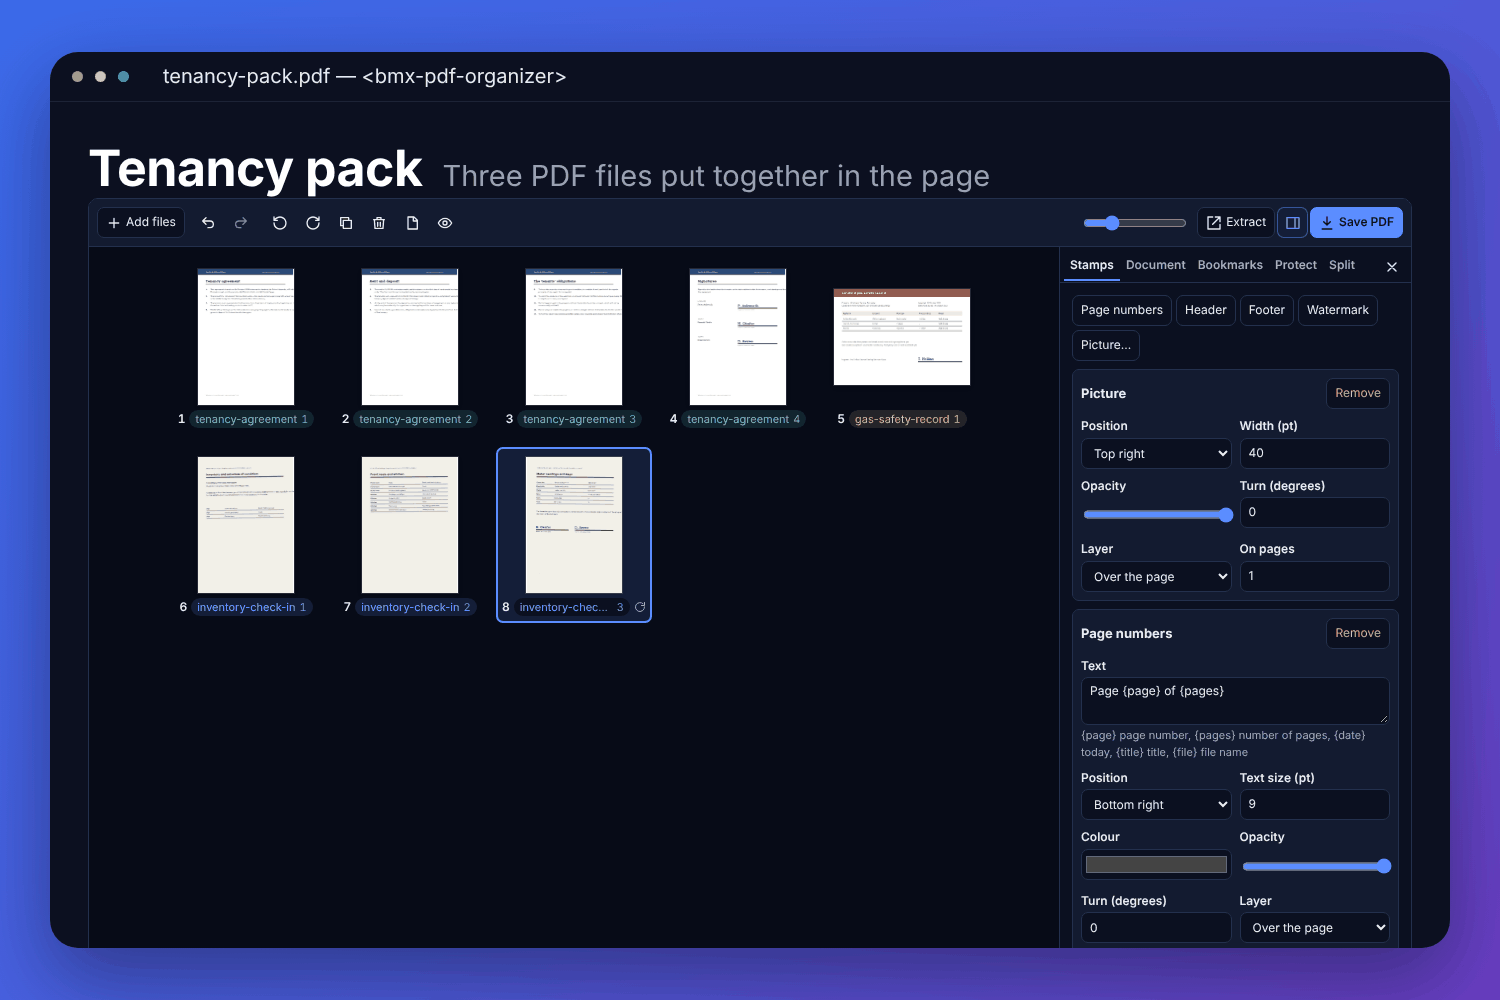Insert a blank page via toolbar icon
The height and width of the screenshot is (1000, 1500).
pos(412,223)
